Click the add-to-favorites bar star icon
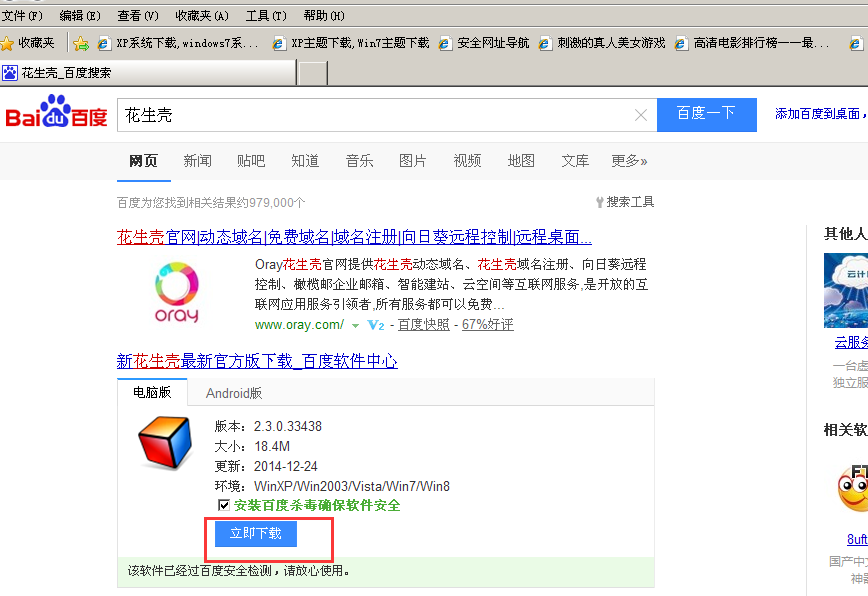Image resolution: width=868 pixels, height=596 pixels. point(81,43)
